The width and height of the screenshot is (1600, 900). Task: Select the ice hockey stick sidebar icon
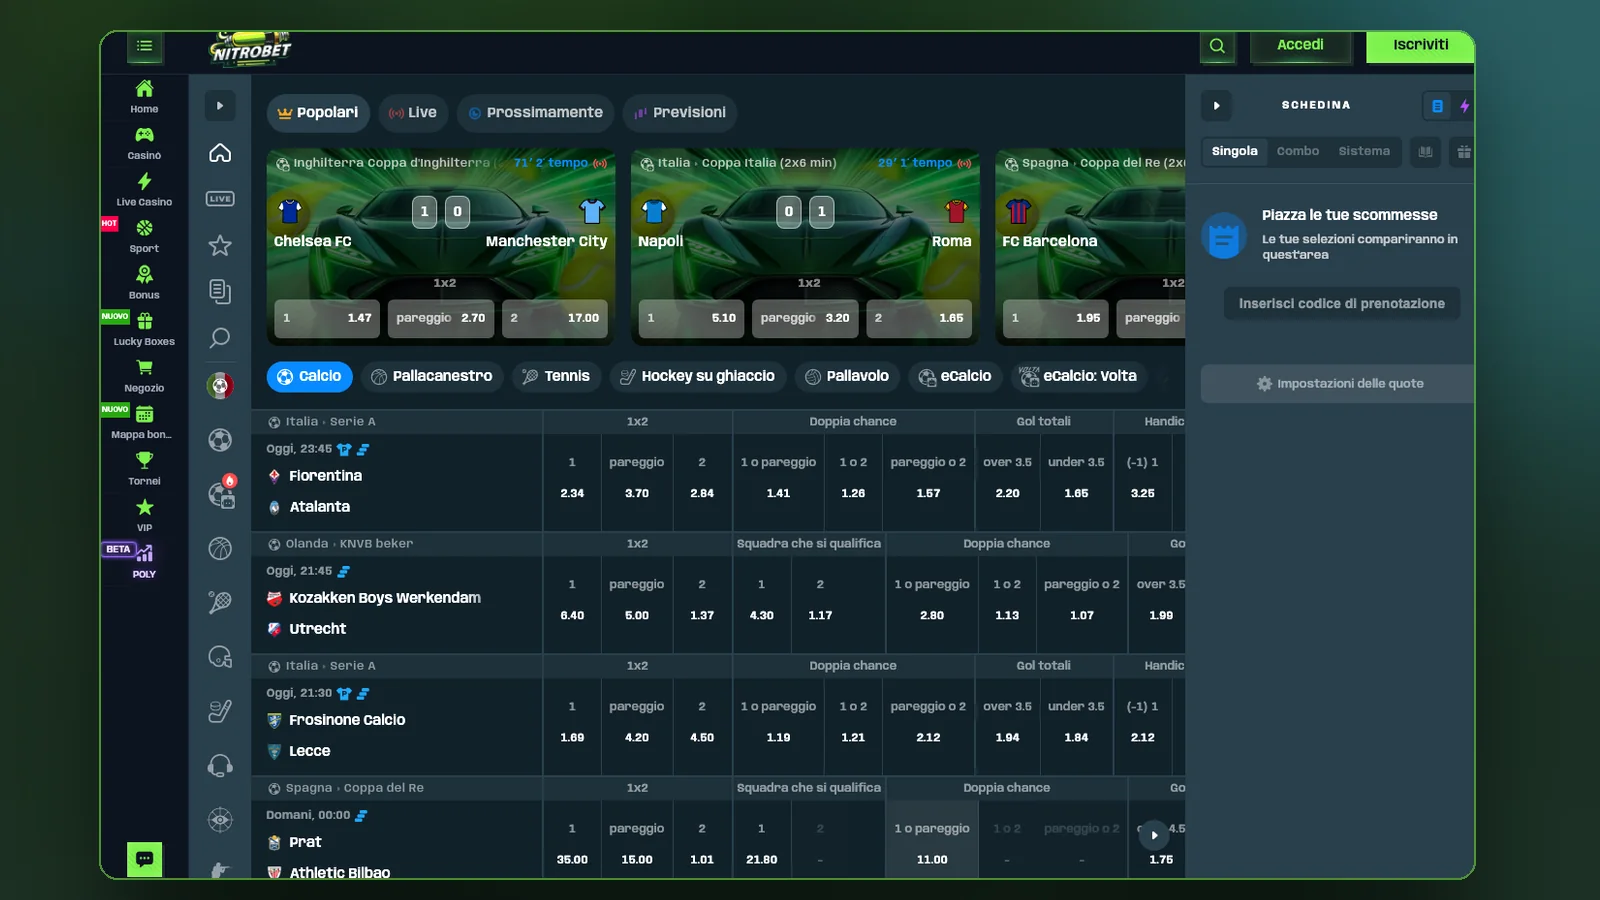coord(220,711)
